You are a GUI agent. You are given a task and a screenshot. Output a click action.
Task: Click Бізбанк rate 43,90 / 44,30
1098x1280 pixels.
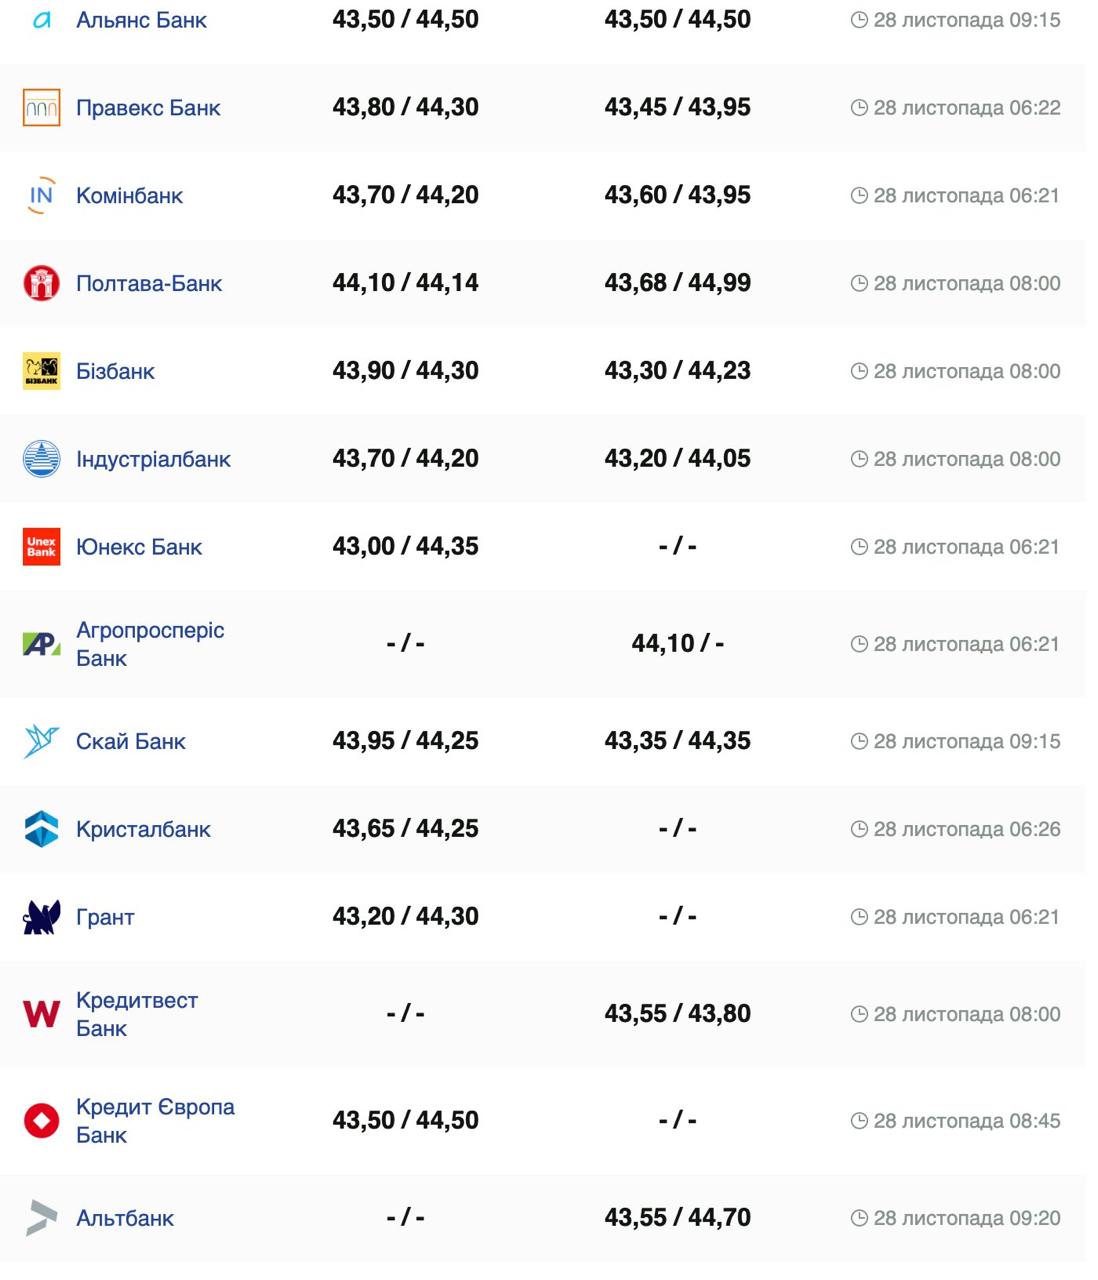[x=405, y=371]
